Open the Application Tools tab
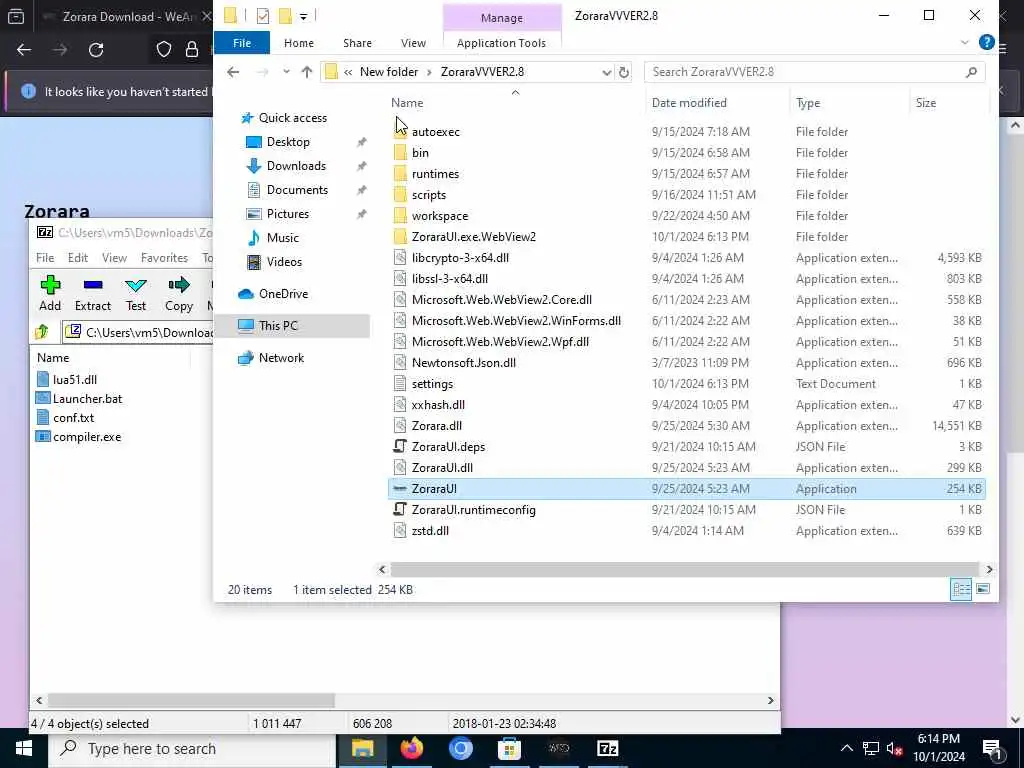1024x768 pixels. [x=502, y=42]
